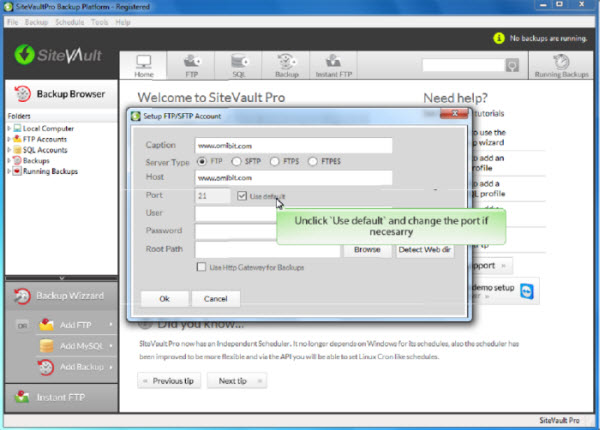
Task: Select the FTPES server type radio button
Action: 313,161
